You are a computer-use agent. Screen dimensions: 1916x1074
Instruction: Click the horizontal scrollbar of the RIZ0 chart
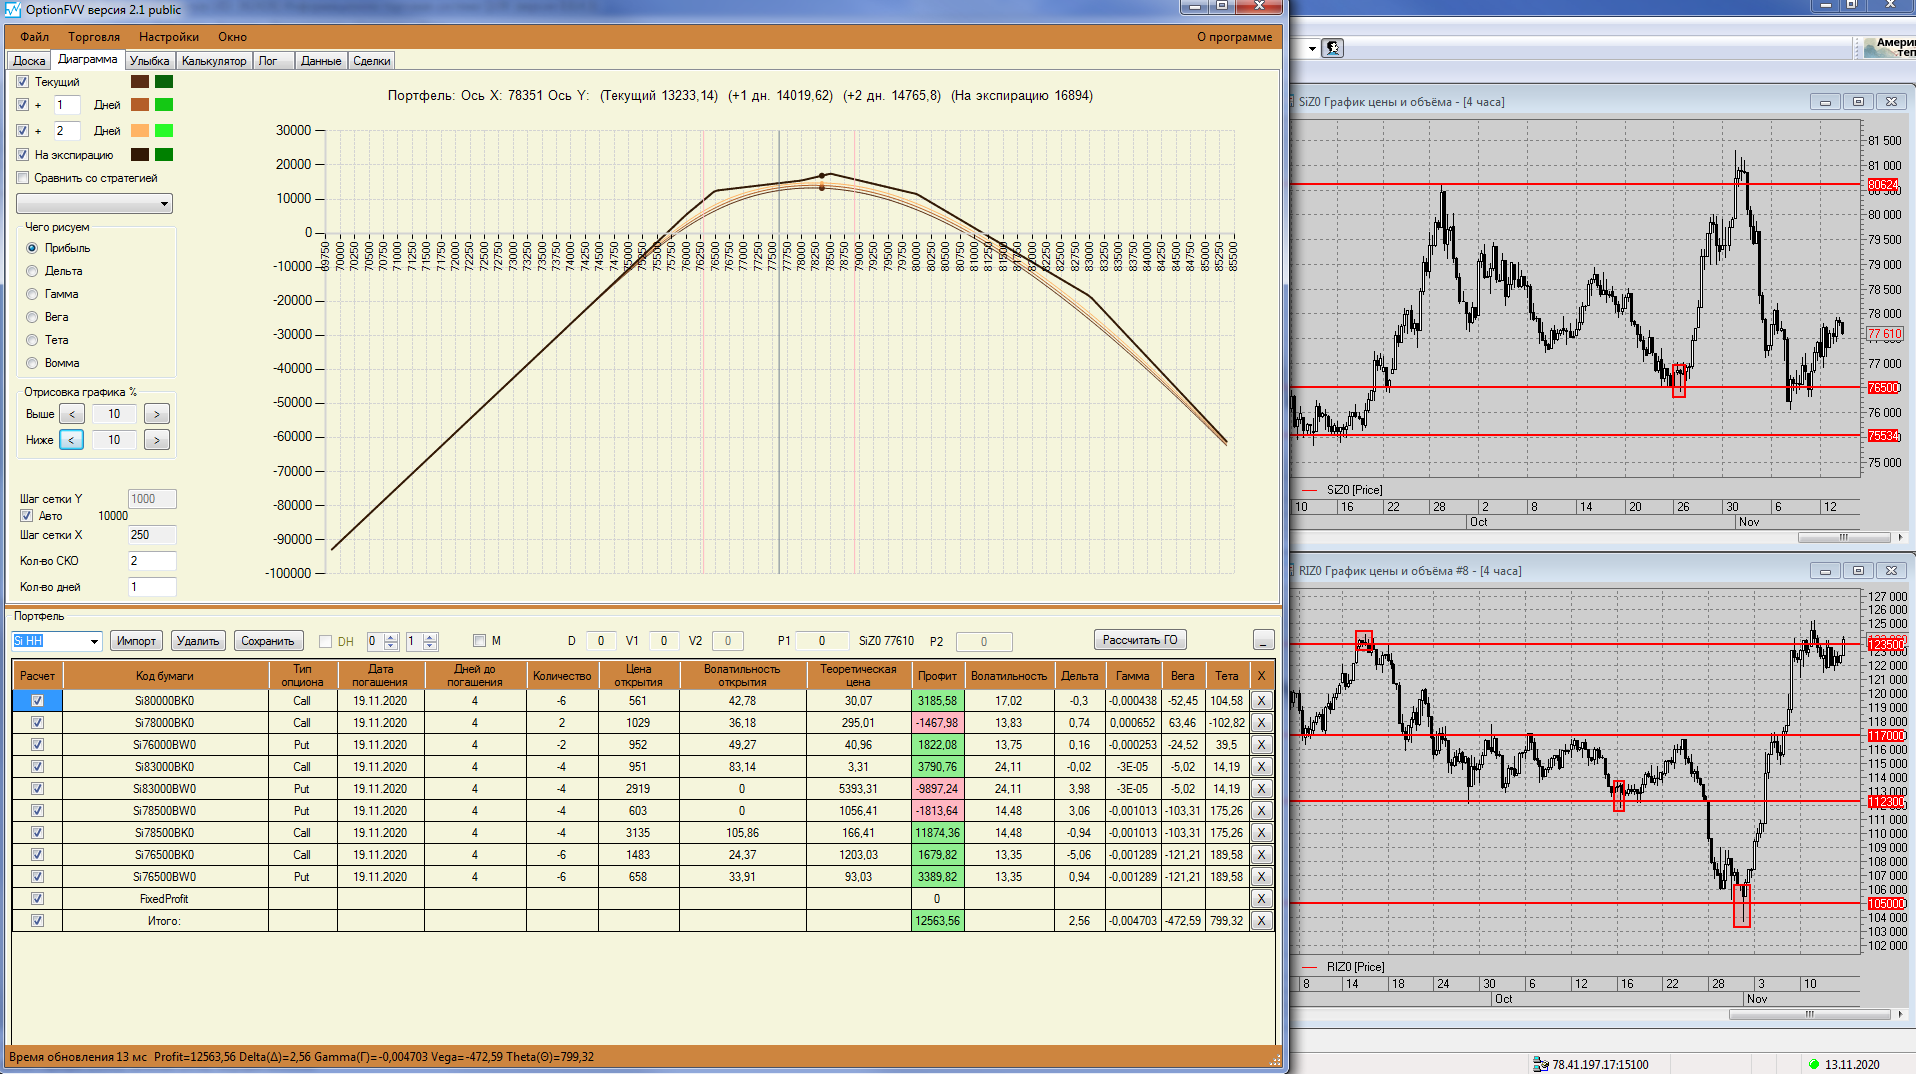tap(1809, 1014)
